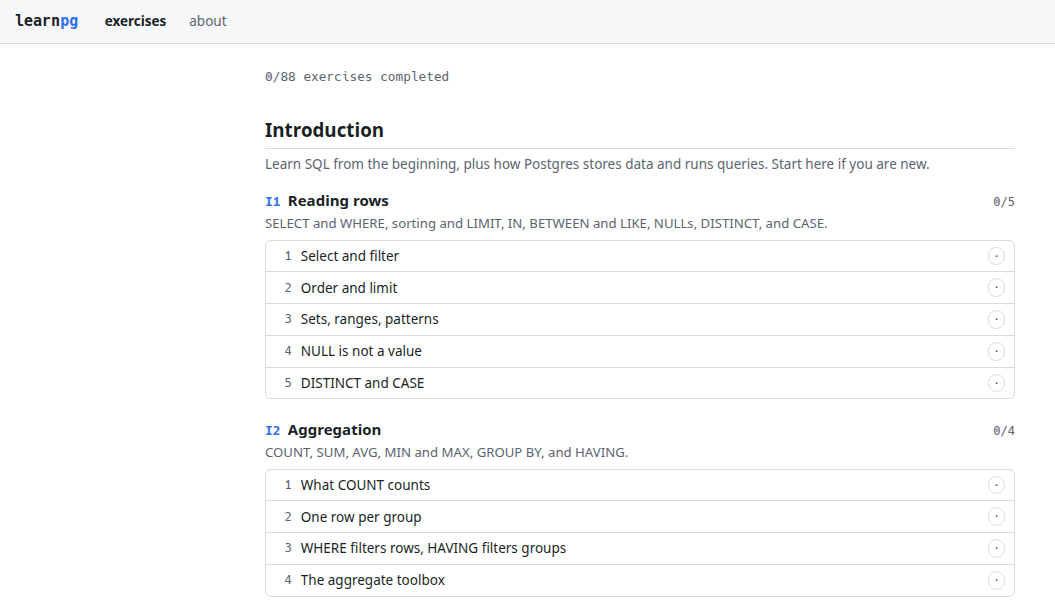Click the 'Reading rows' section heading
Viewport: 1055px width, 615px height.
tap(338, 201)
